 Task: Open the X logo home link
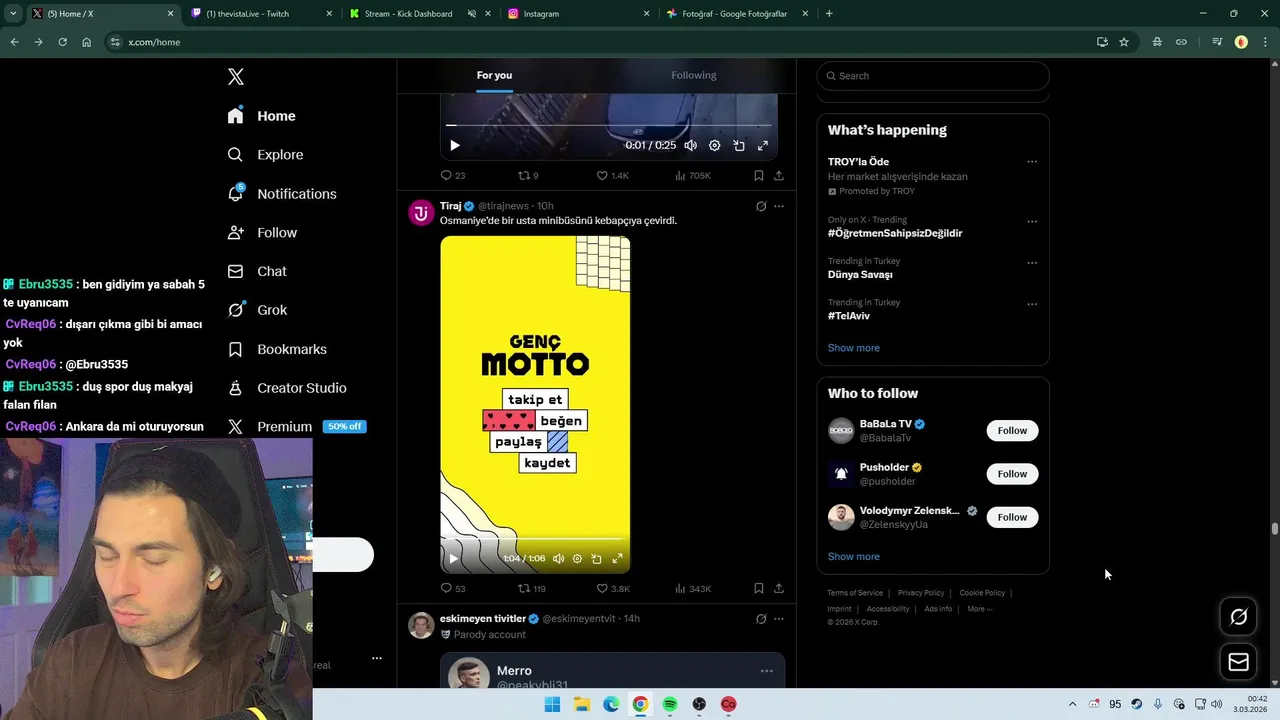click(236, 77)
